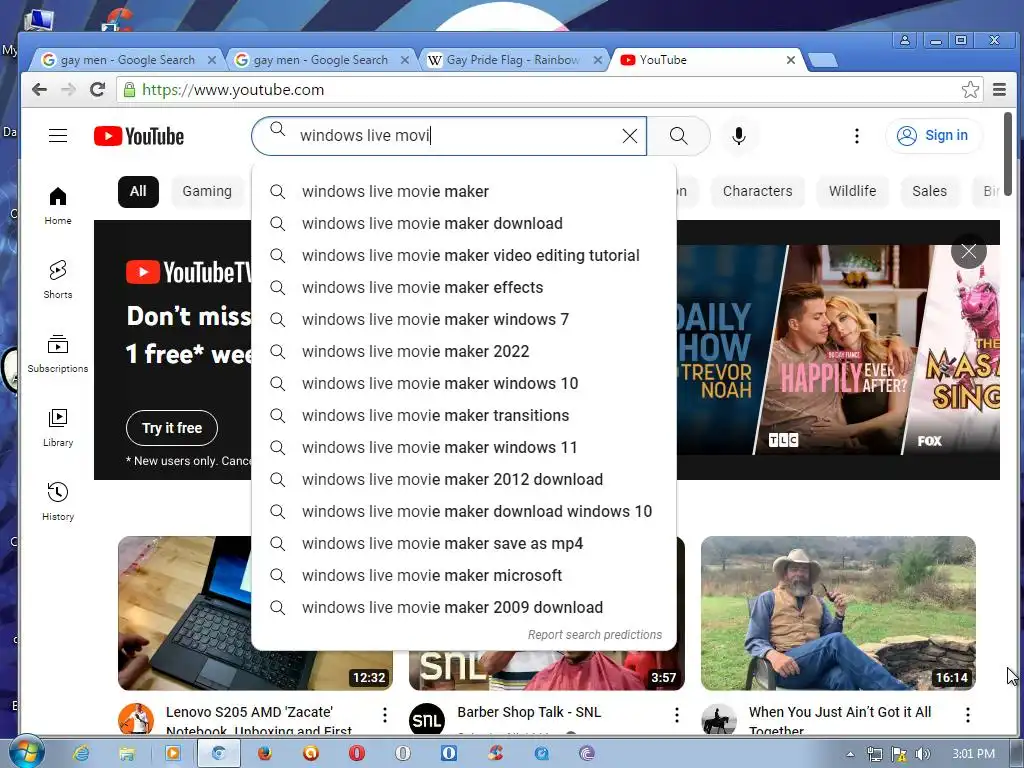
Task: Select 'windows live movie maker 2012 download'
Action: pyautogui.click(x=464, y=479)
